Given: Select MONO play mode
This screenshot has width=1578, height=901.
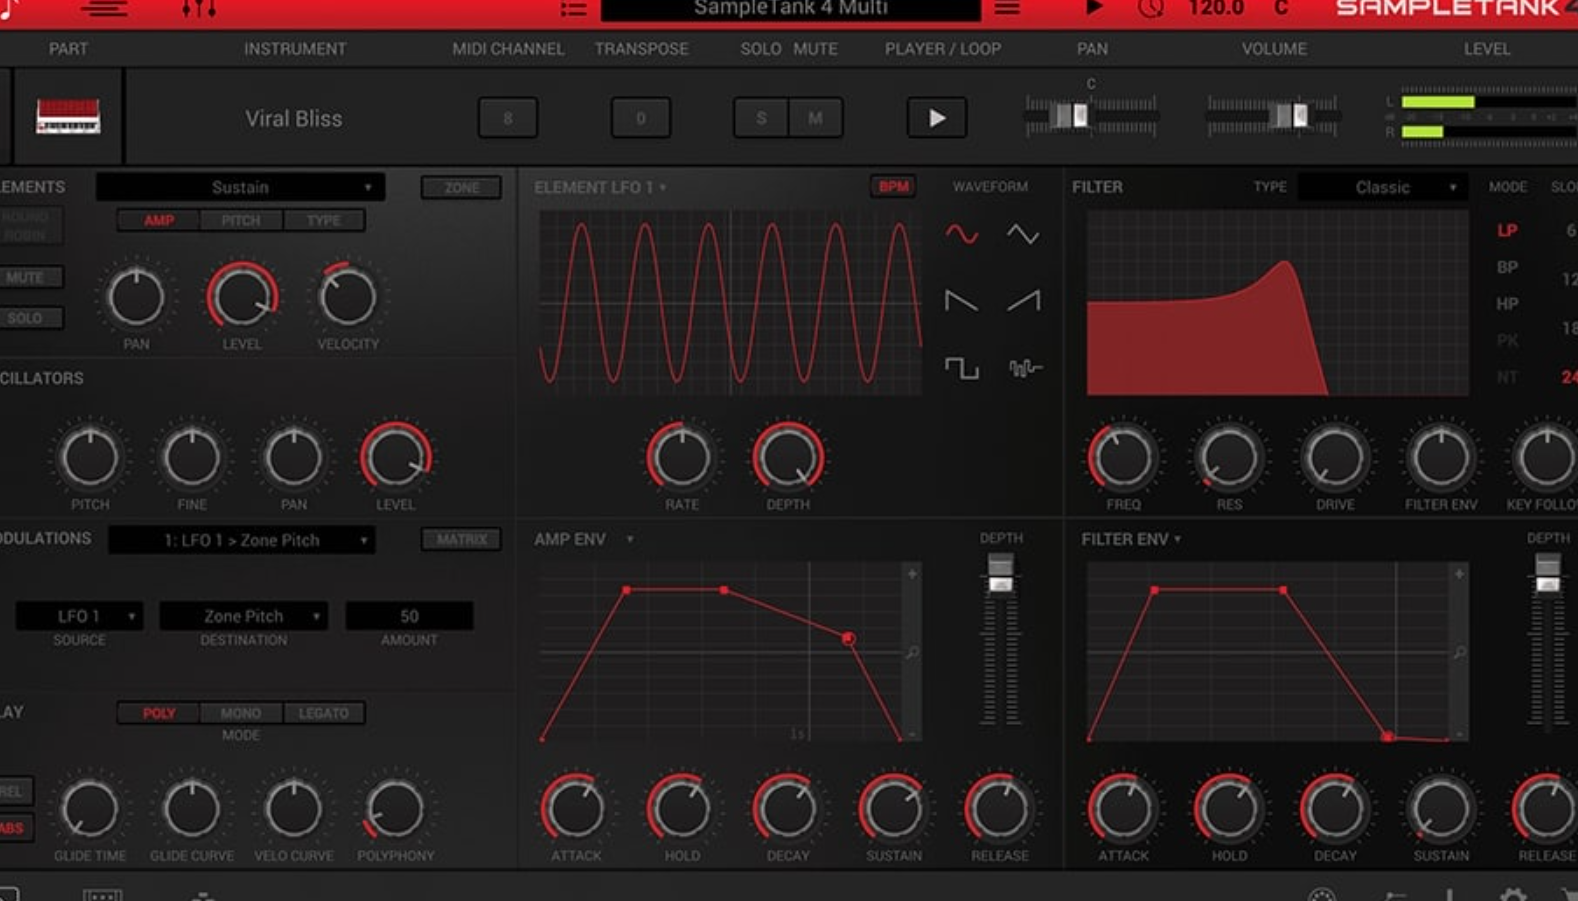Looking at the screenshot, I should [x=241, y=713].
